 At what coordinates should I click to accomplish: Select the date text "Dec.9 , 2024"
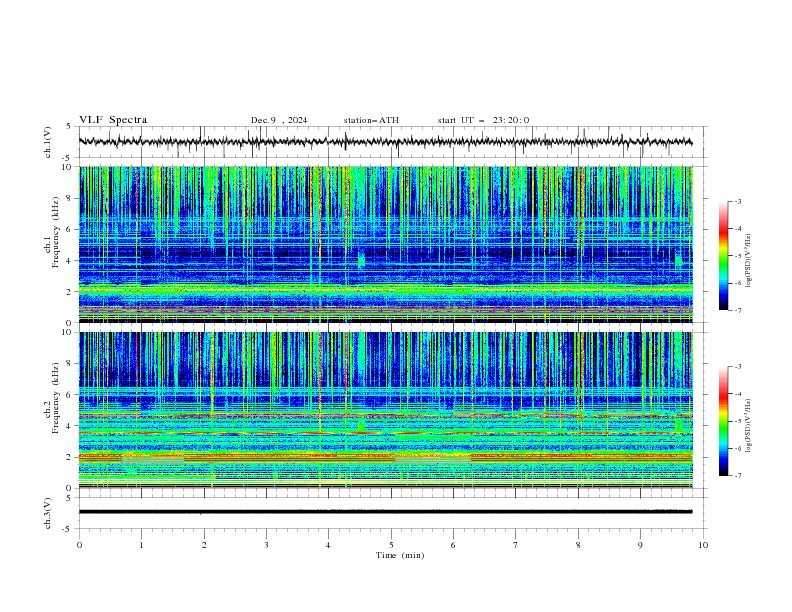279,120
